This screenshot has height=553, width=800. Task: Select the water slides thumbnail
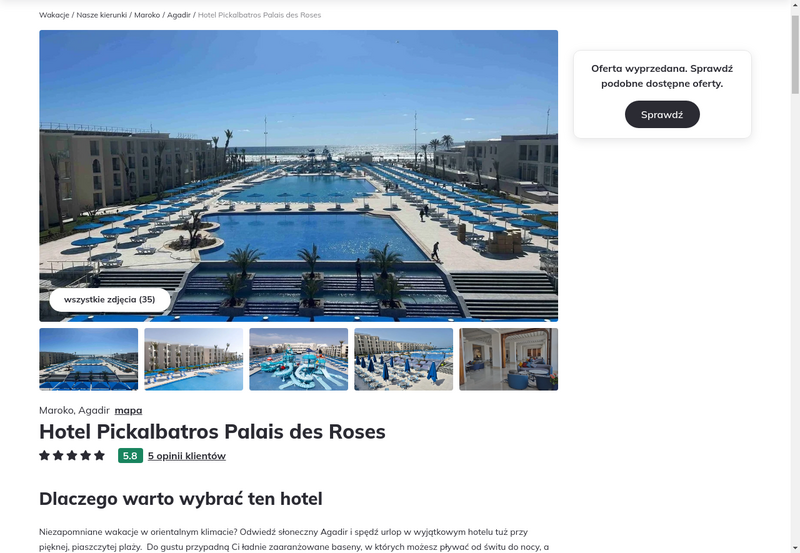[x=298, y=359]
